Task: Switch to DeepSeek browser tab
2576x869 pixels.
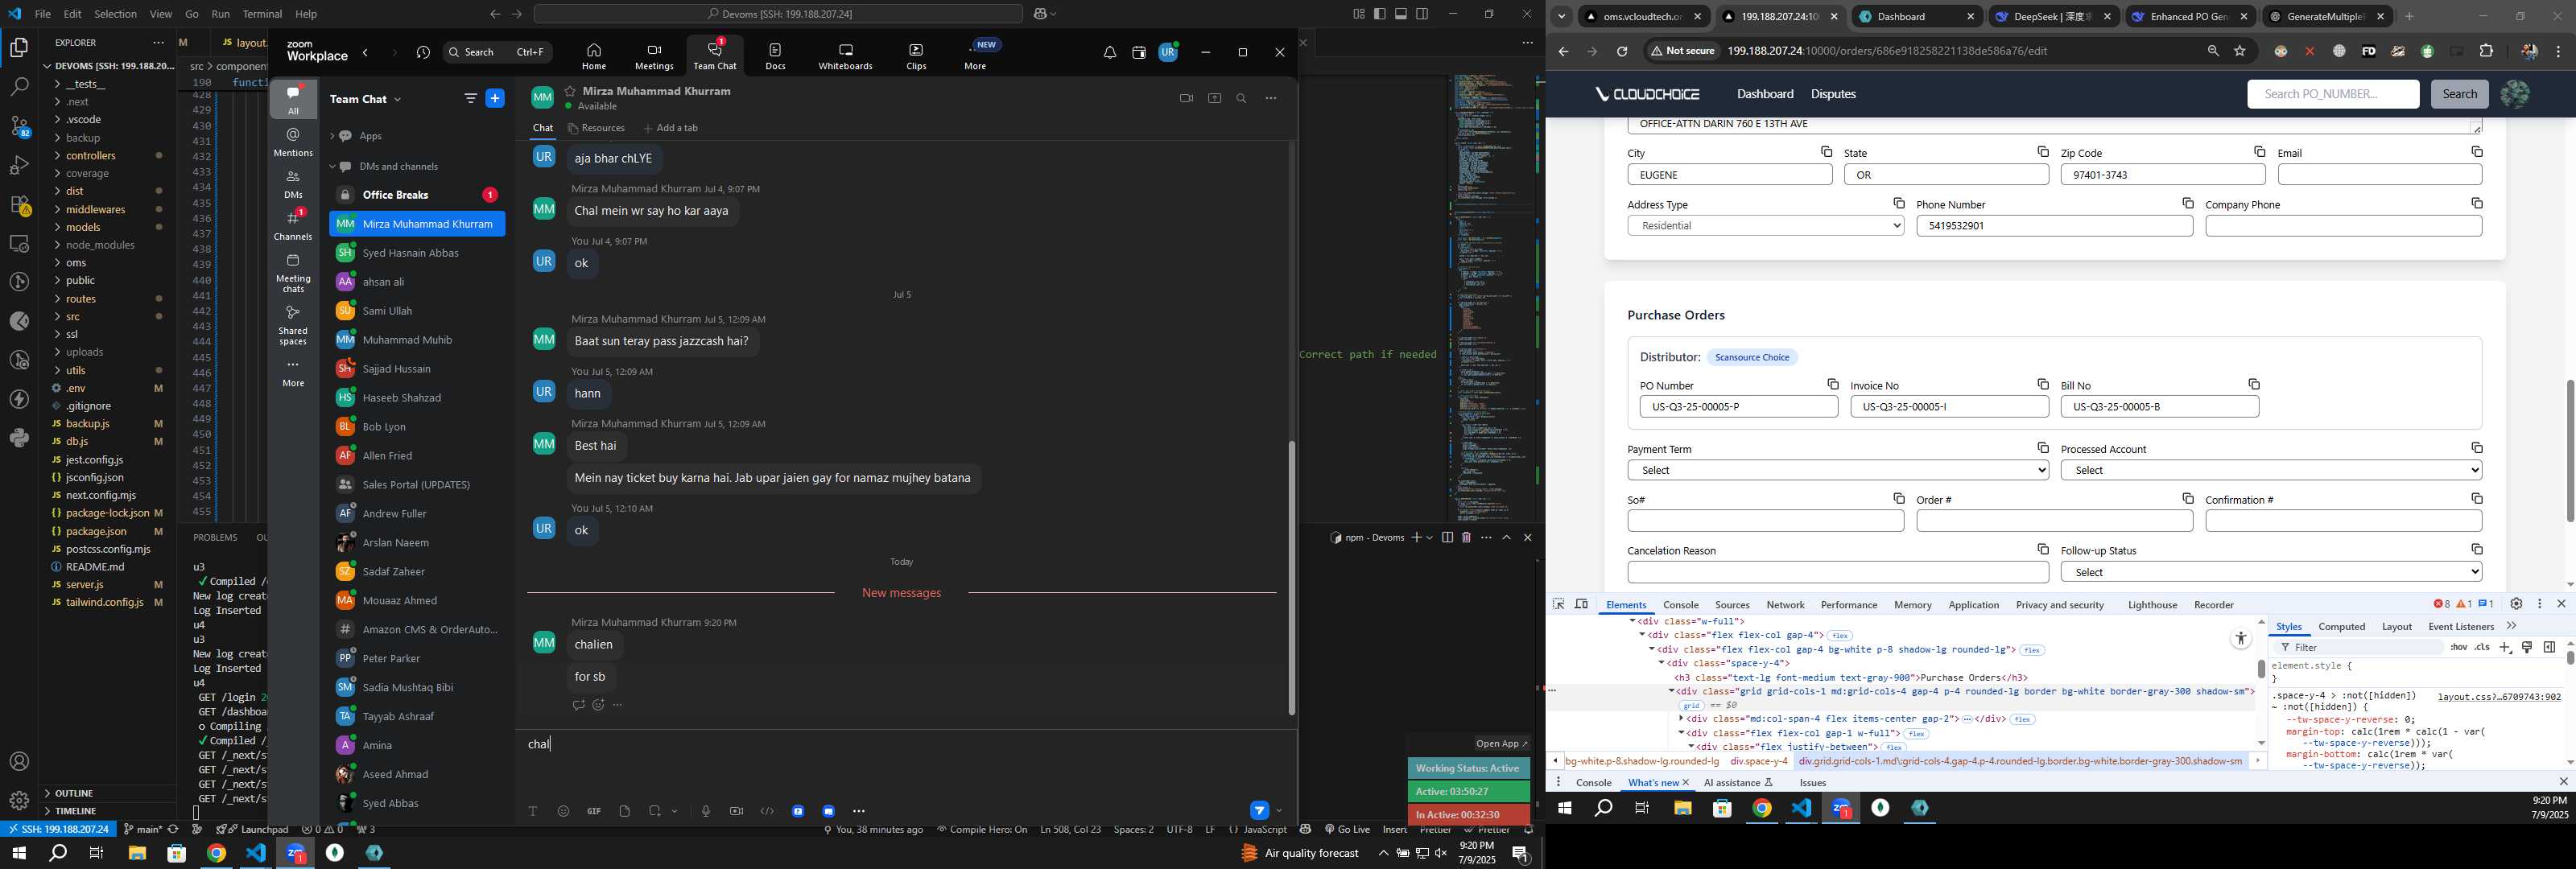Action: pos(2052,17)
